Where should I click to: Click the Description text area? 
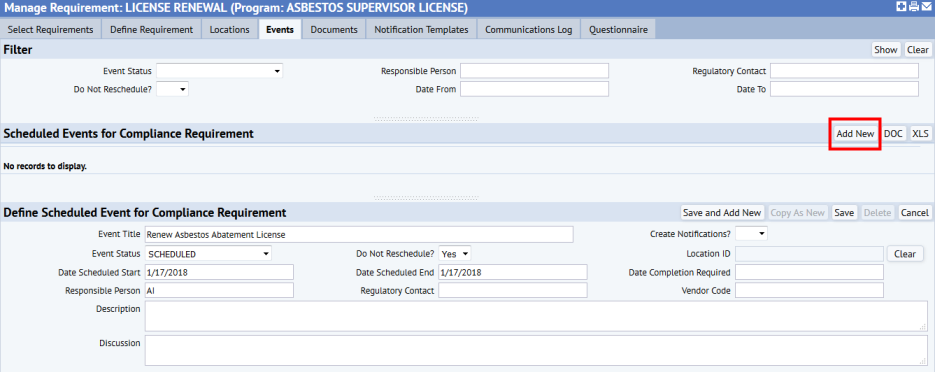click(536, 316)
